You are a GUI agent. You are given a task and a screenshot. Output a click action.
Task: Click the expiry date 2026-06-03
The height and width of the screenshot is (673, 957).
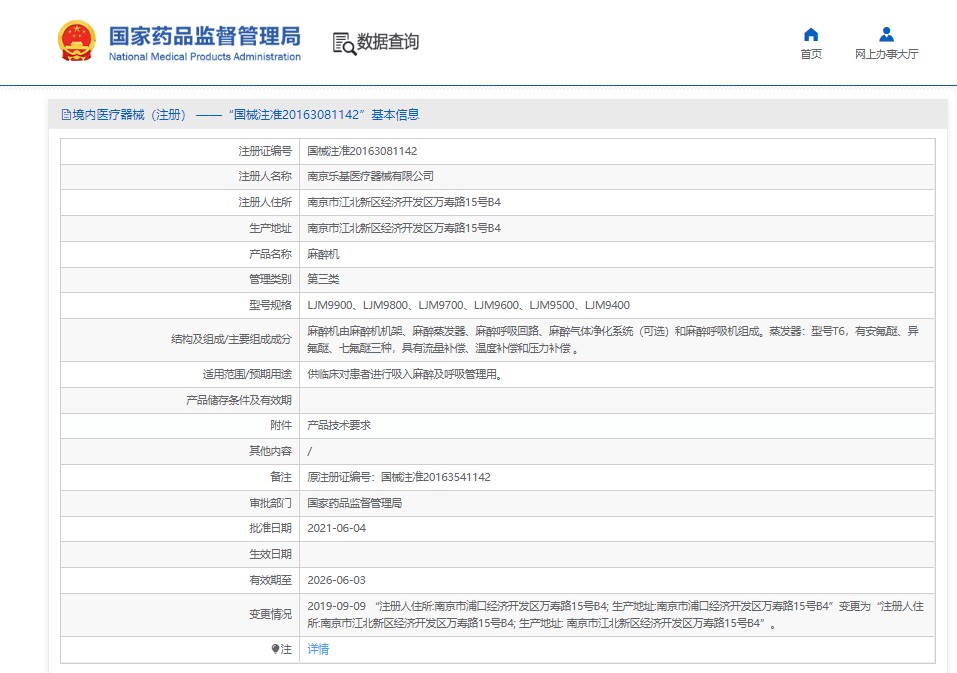pyautogui.click(x=336, y=580)
